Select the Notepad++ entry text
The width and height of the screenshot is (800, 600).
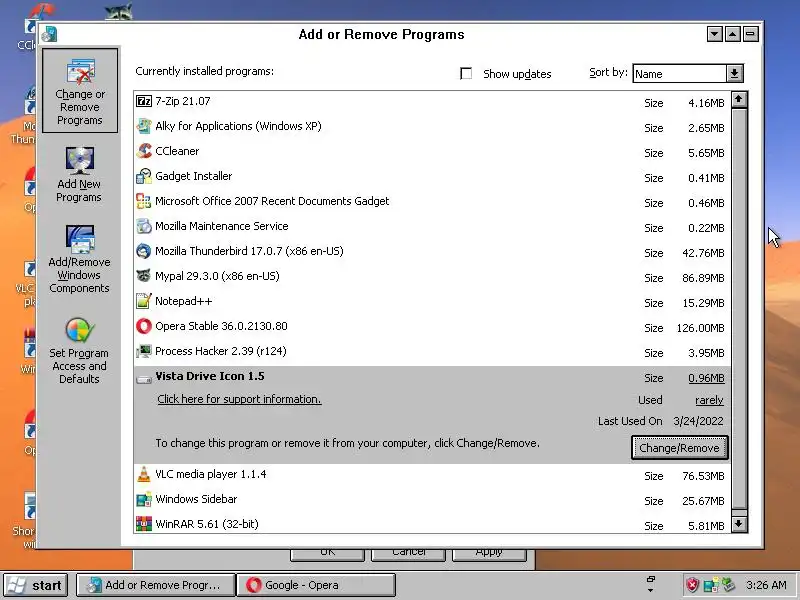click(x=184, y=301)
